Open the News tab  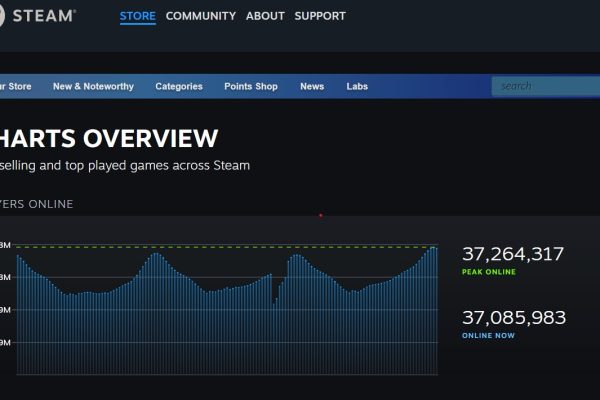[312, 87]
